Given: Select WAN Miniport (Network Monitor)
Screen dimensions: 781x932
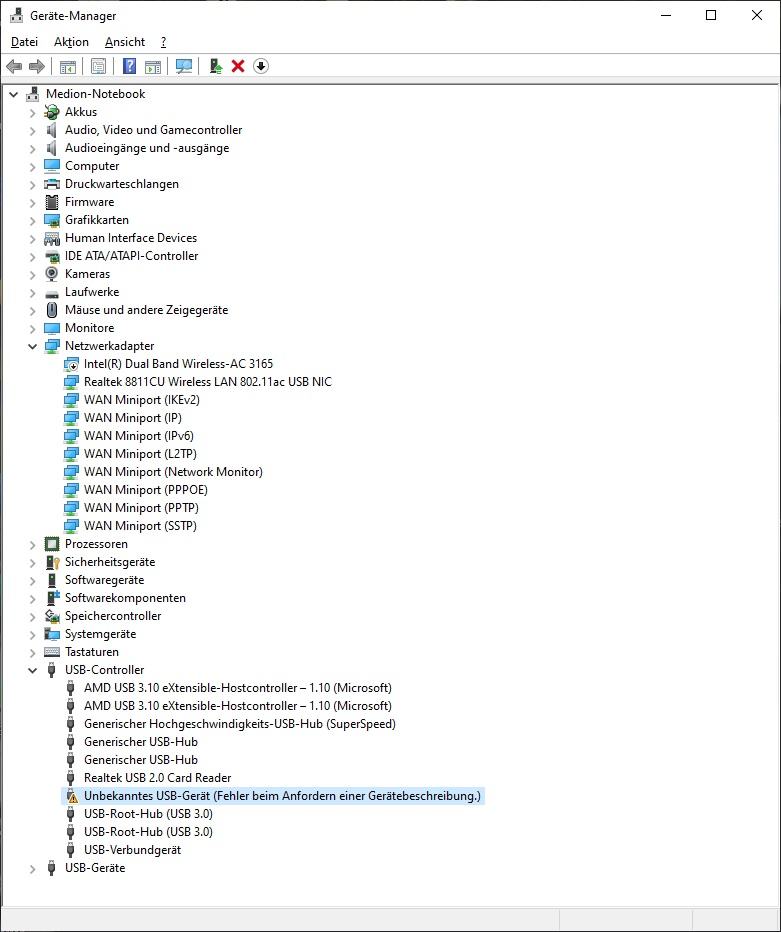Looking at the screenshot, I should click(x=173, y=472).
